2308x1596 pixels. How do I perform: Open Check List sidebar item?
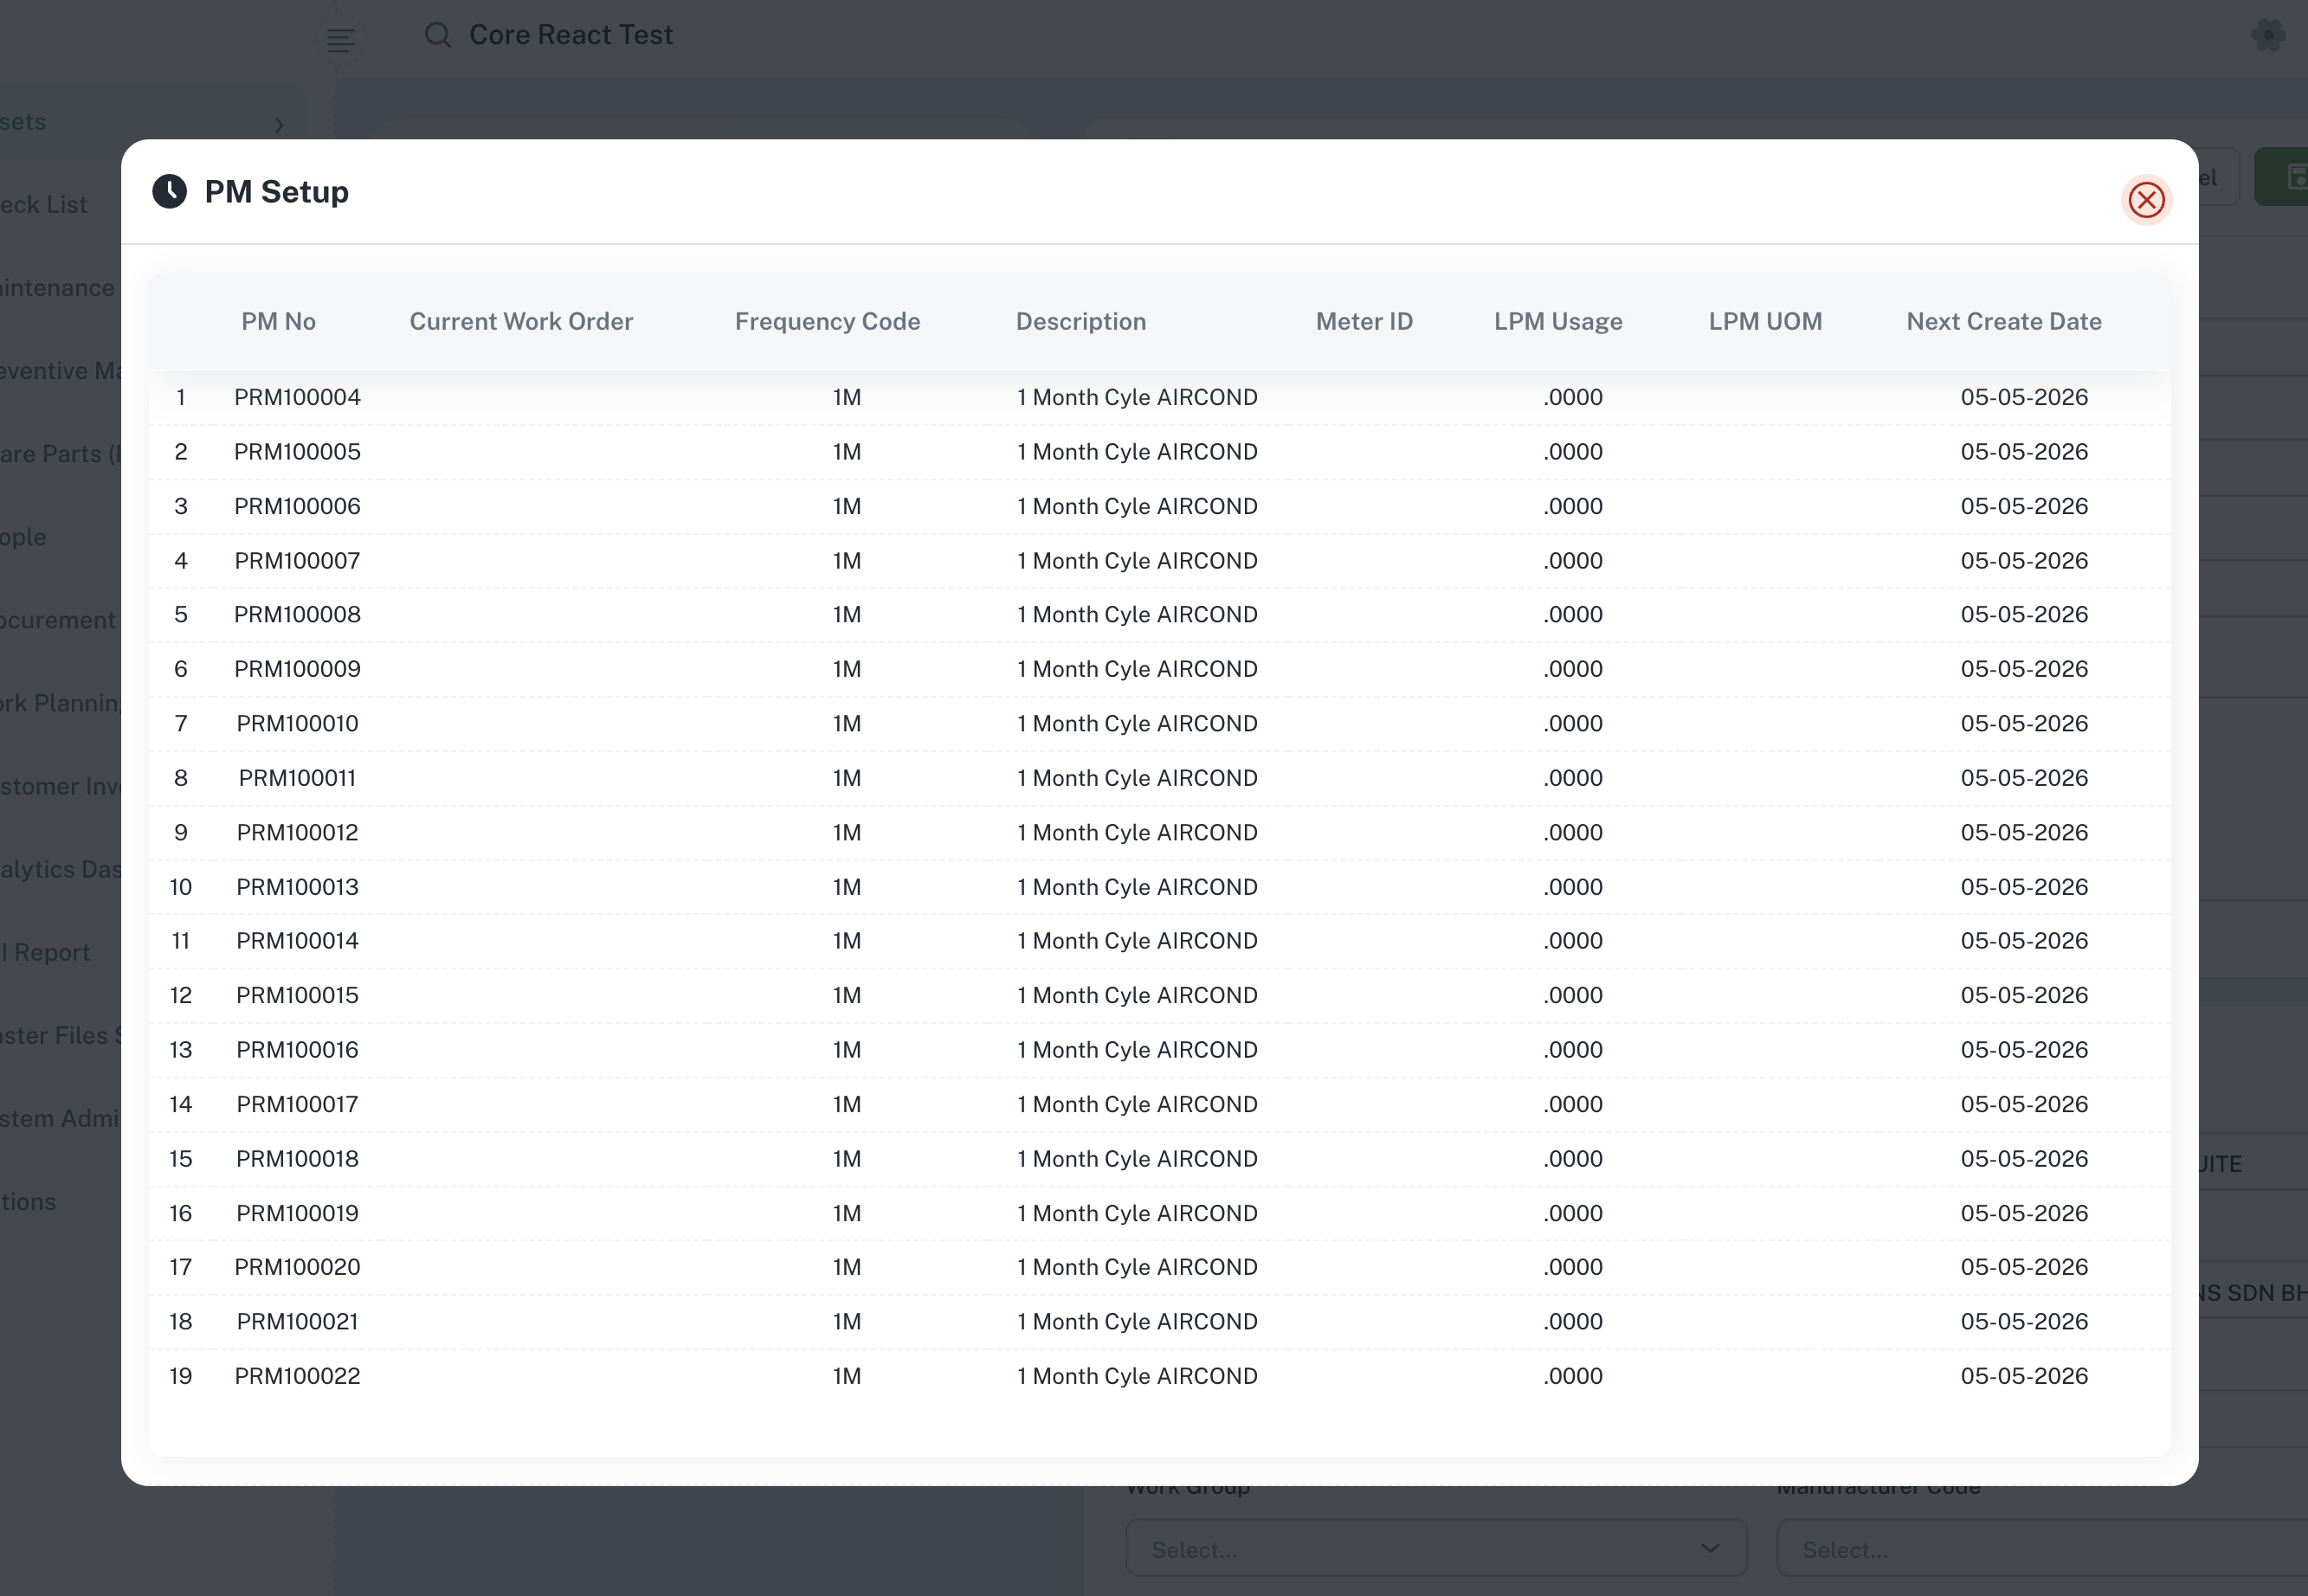point(44,205)
